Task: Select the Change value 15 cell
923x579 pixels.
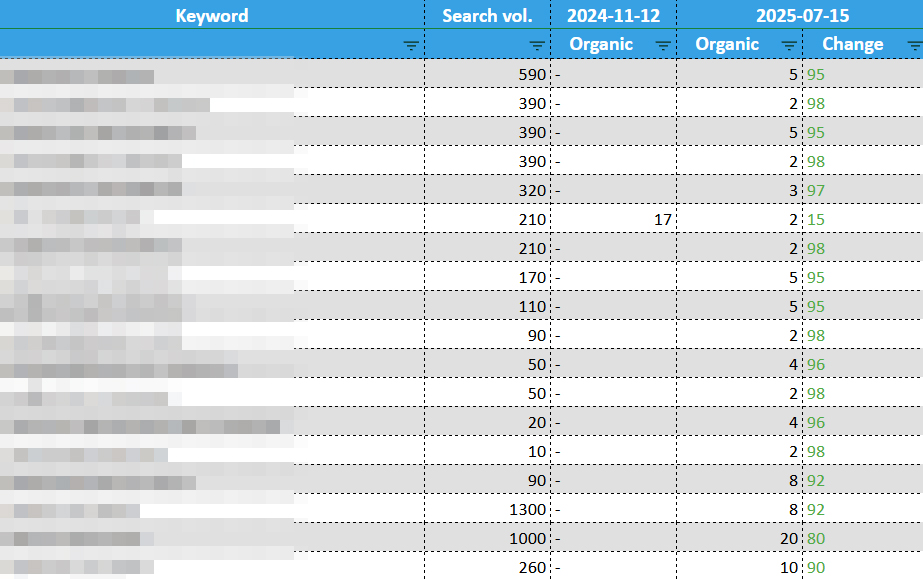Action: pos(862,219)
